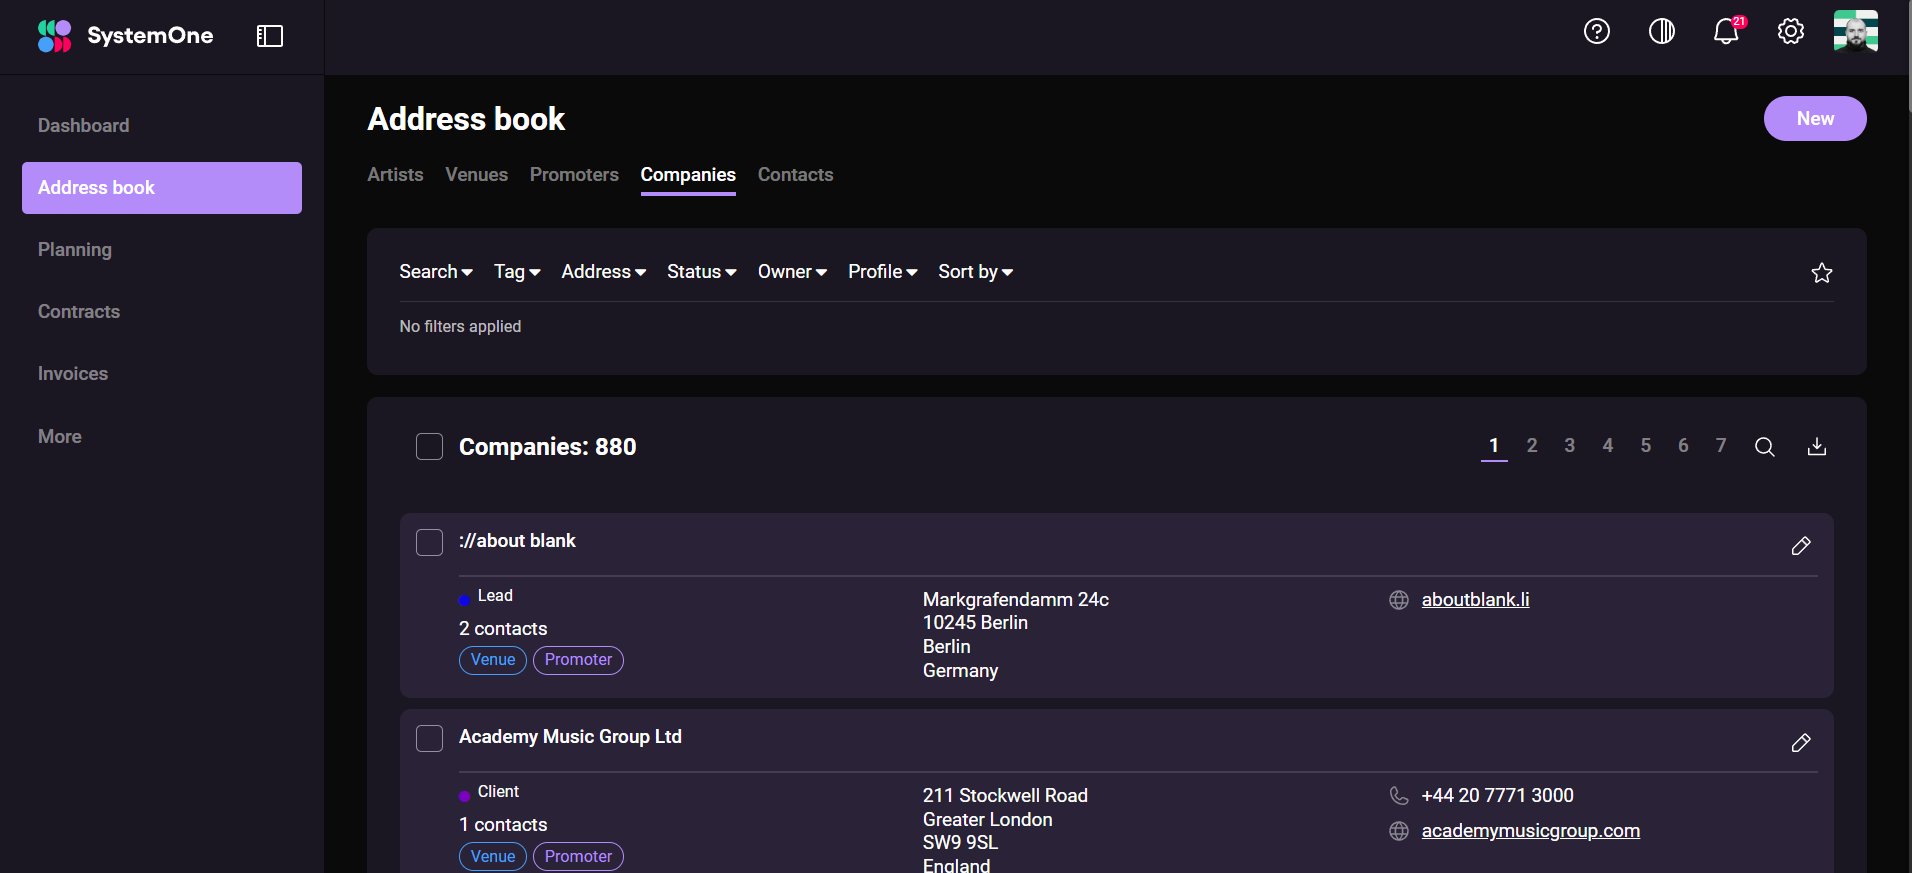Click the '2 contacts' text
The width and height of the screenshot is (1912, 873).
point(503,629)
